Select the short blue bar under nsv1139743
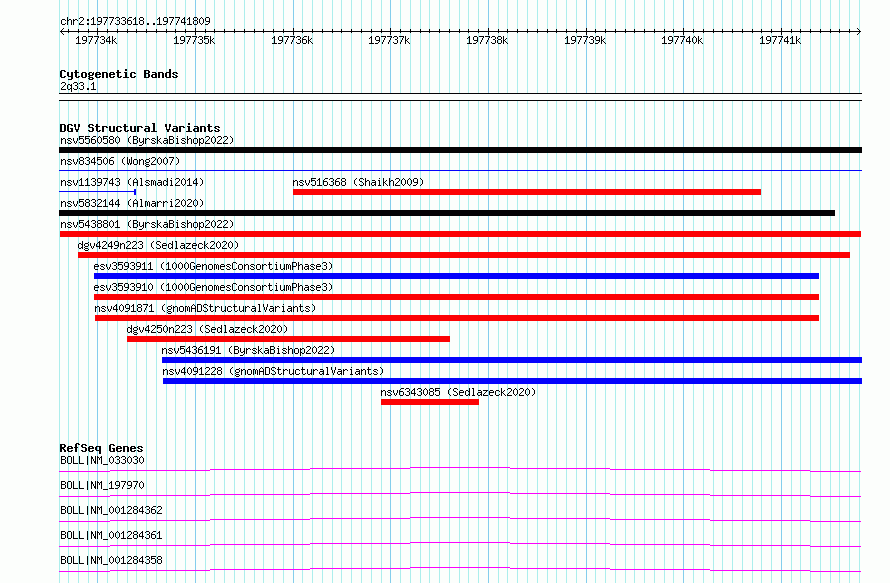 98,192
